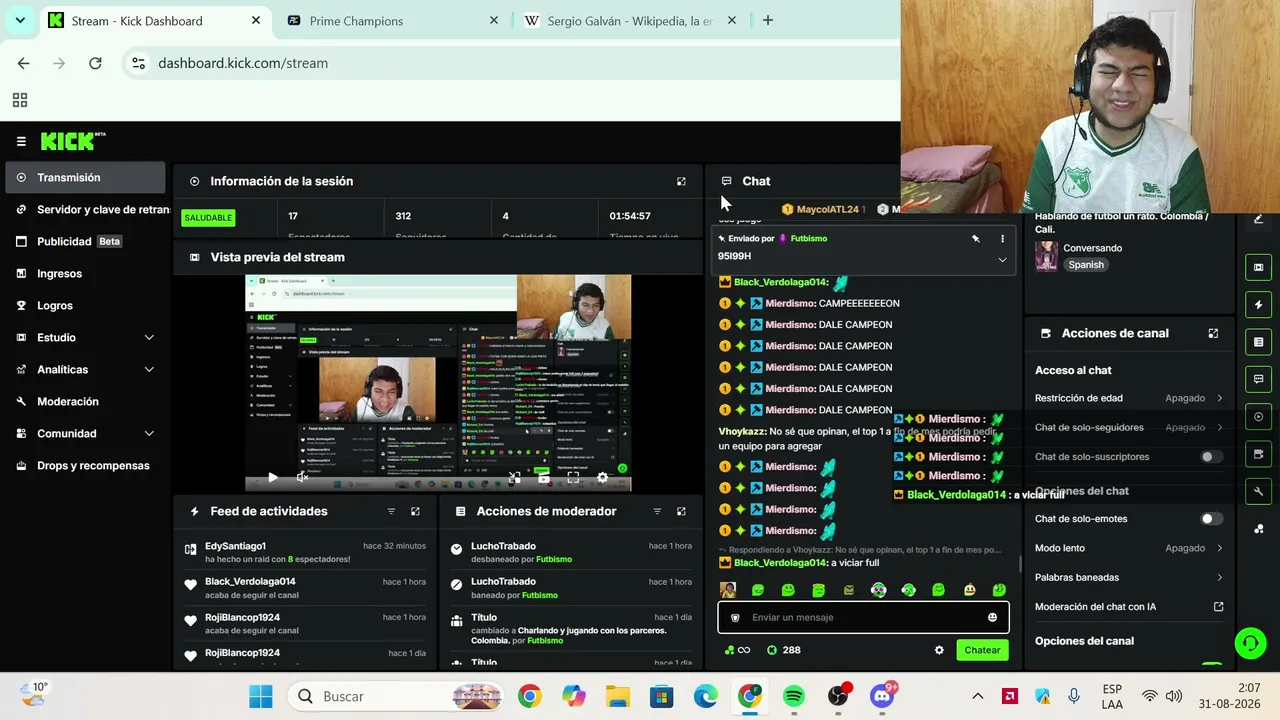Pop out the Acciones de moderador panel
The image size is (1280, 720).
[681, 511]
